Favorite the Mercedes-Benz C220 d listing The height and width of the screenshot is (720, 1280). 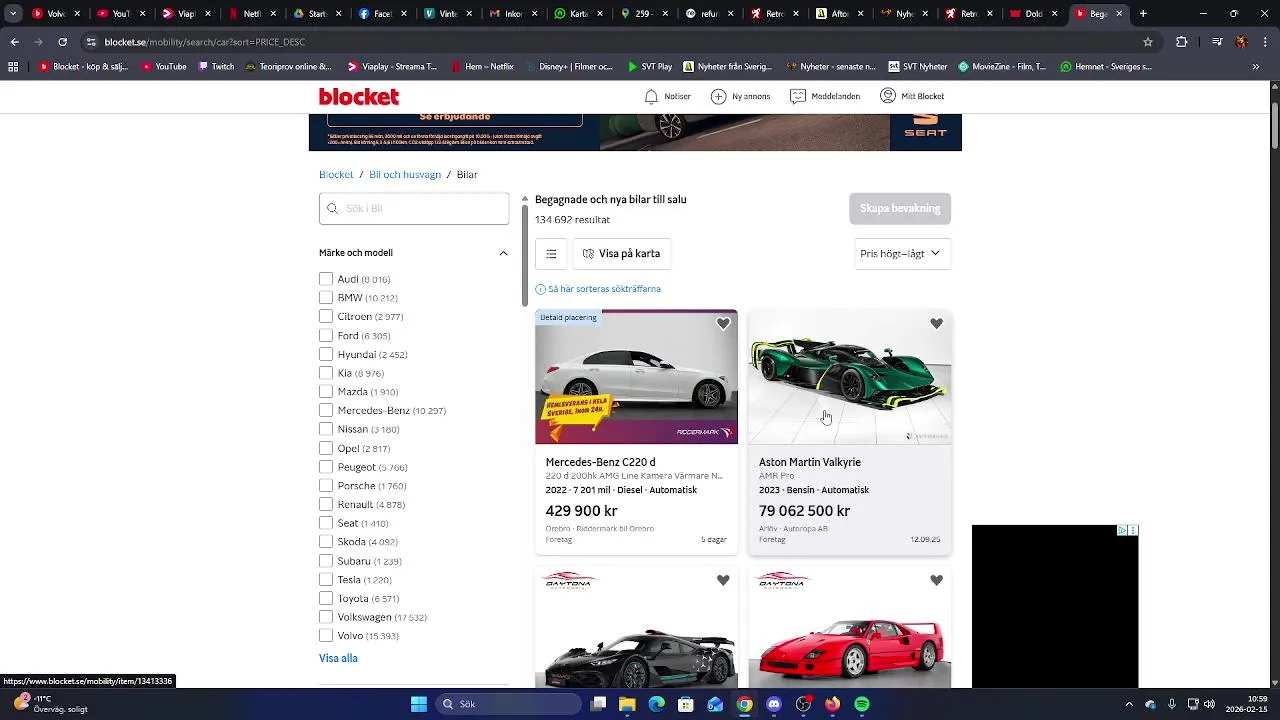723,324
